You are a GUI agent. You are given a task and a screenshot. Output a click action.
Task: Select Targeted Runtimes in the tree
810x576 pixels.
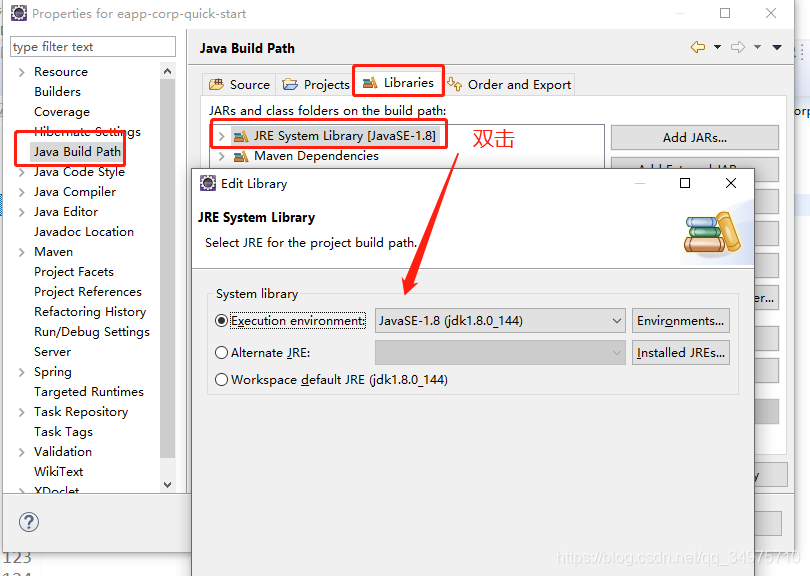pyautogui.click(x=89, y=392)
